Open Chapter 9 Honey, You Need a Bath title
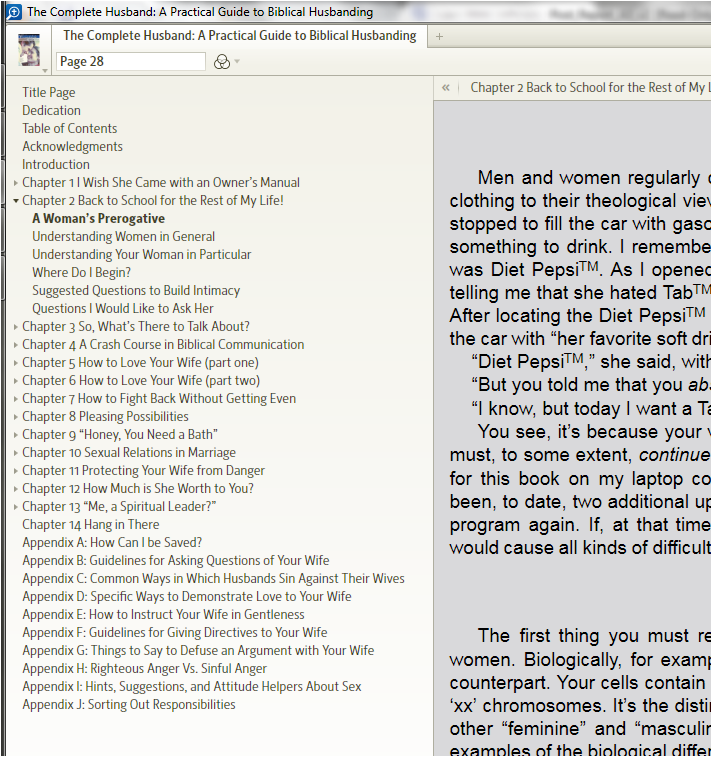The width and height of the screenshot is (712, 757). click(x=120, y=435)
